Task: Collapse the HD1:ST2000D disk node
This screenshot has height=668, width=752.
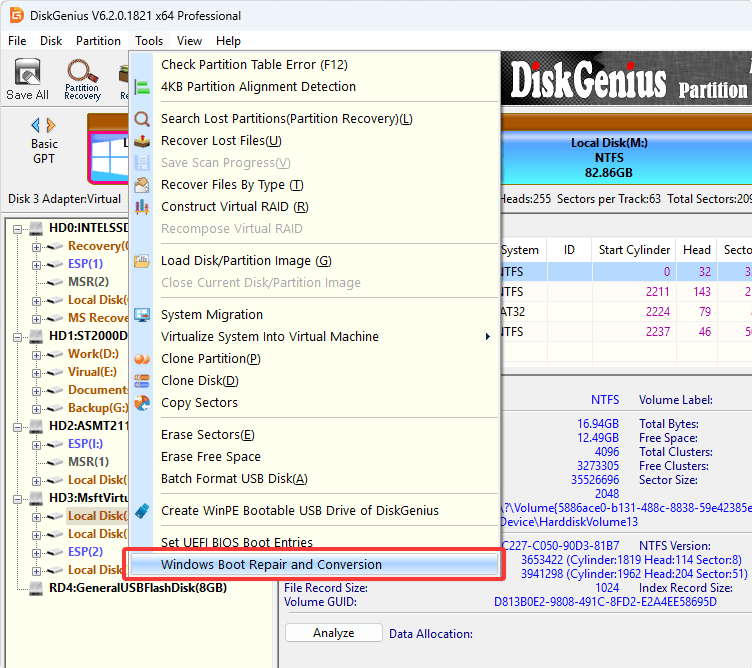Action: tap(18, 337)
